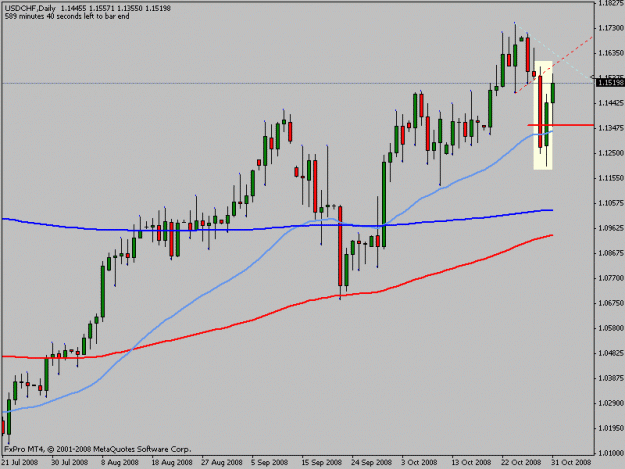
Task: Click the price axis label 1.04825
Action: [611, 353]
